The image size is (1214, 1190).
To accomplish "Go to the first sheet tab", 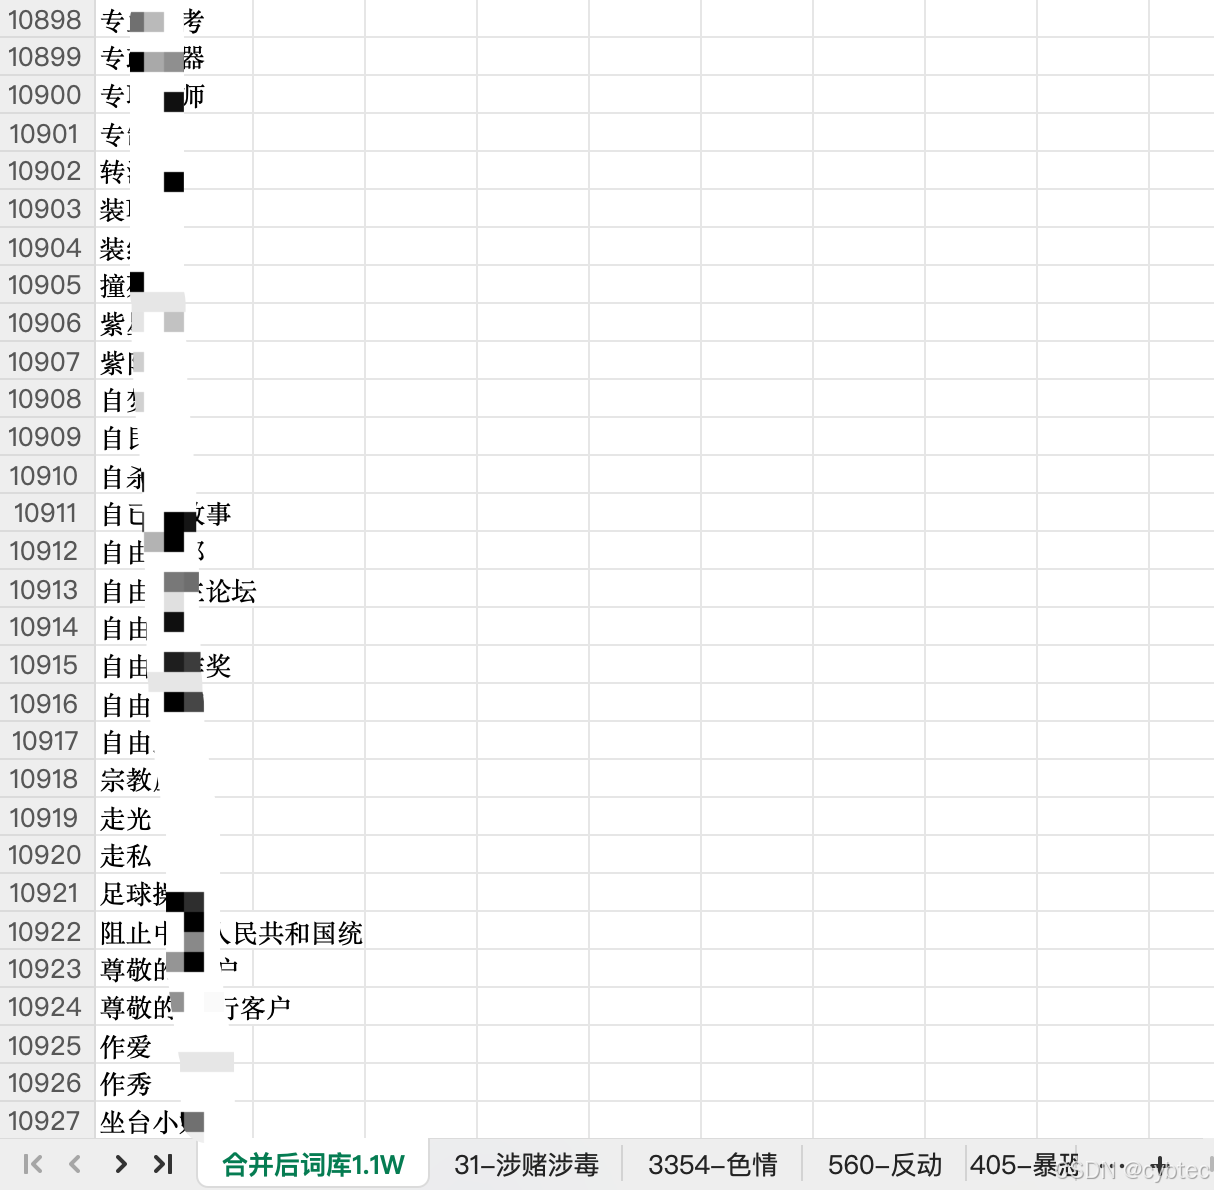I will (x=33, y=1164).
